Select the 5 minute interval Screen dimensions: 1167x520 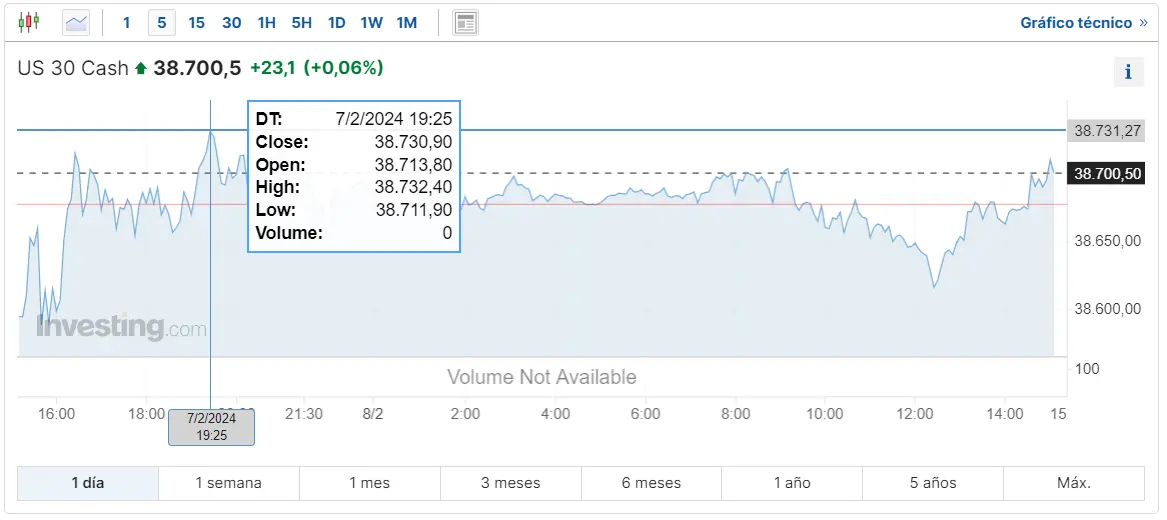[x=162, y=22]
